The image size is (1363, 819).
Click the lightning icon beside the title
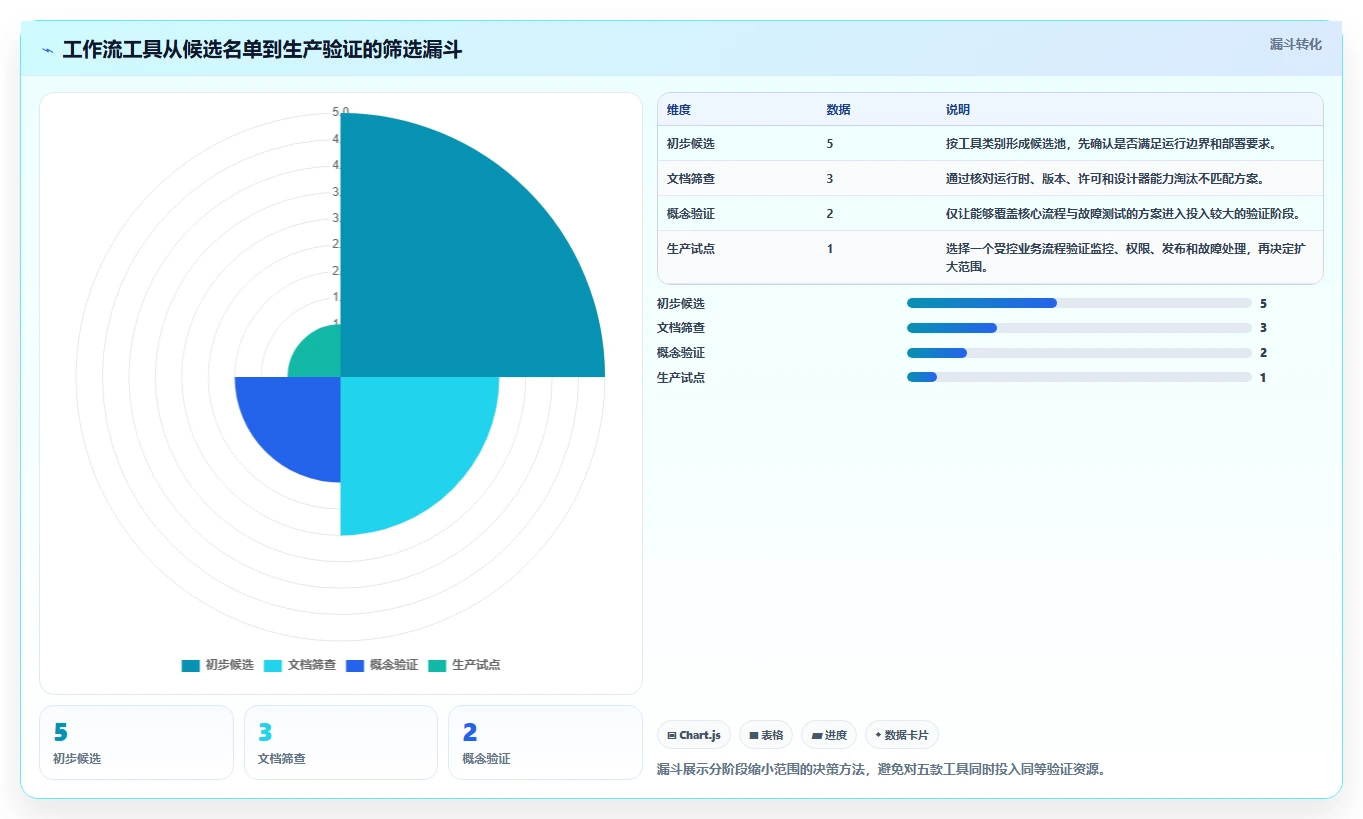[48, 50]
